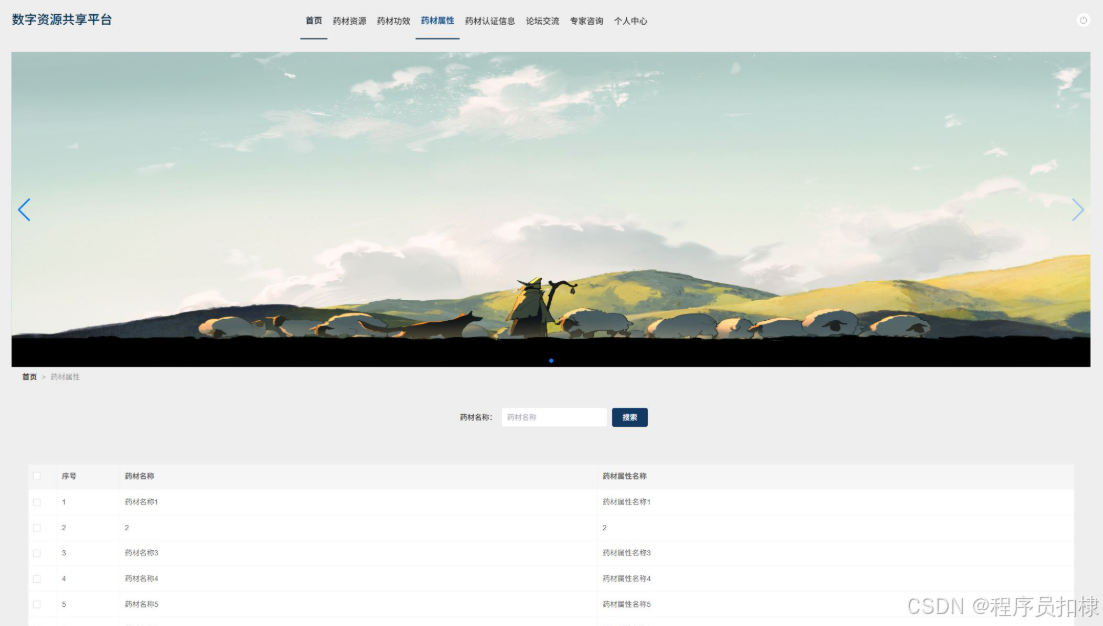Check the checkbox for row 药材名称1
Image resolution: width=1103 pixels, height=626 pixels.
pos(37,502)
